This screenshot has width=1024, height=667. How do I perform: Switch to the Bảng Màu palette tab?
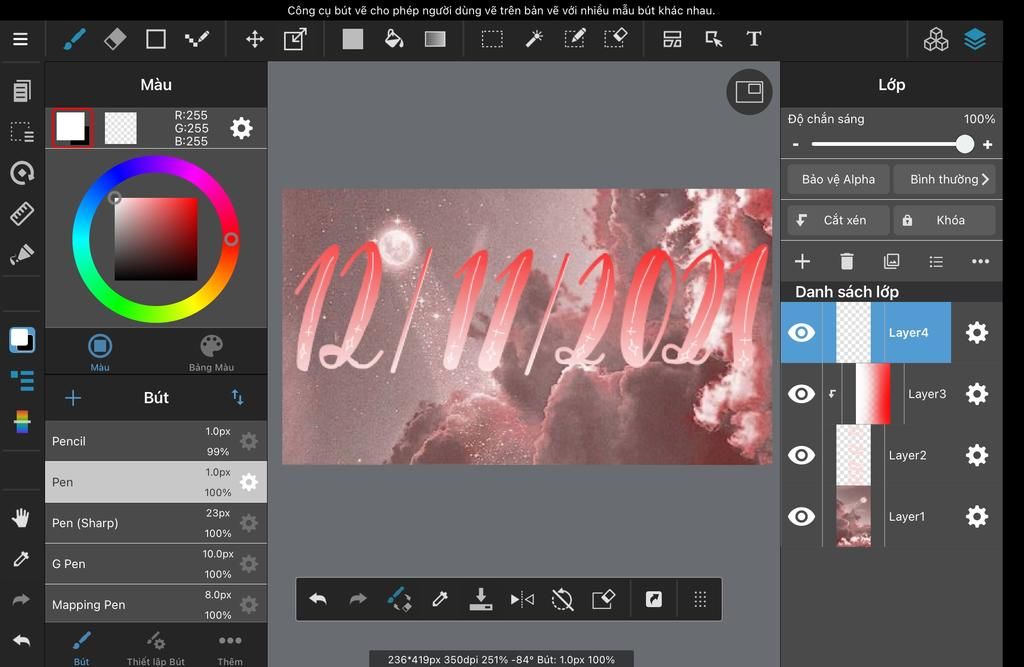[x=211, y=353]
